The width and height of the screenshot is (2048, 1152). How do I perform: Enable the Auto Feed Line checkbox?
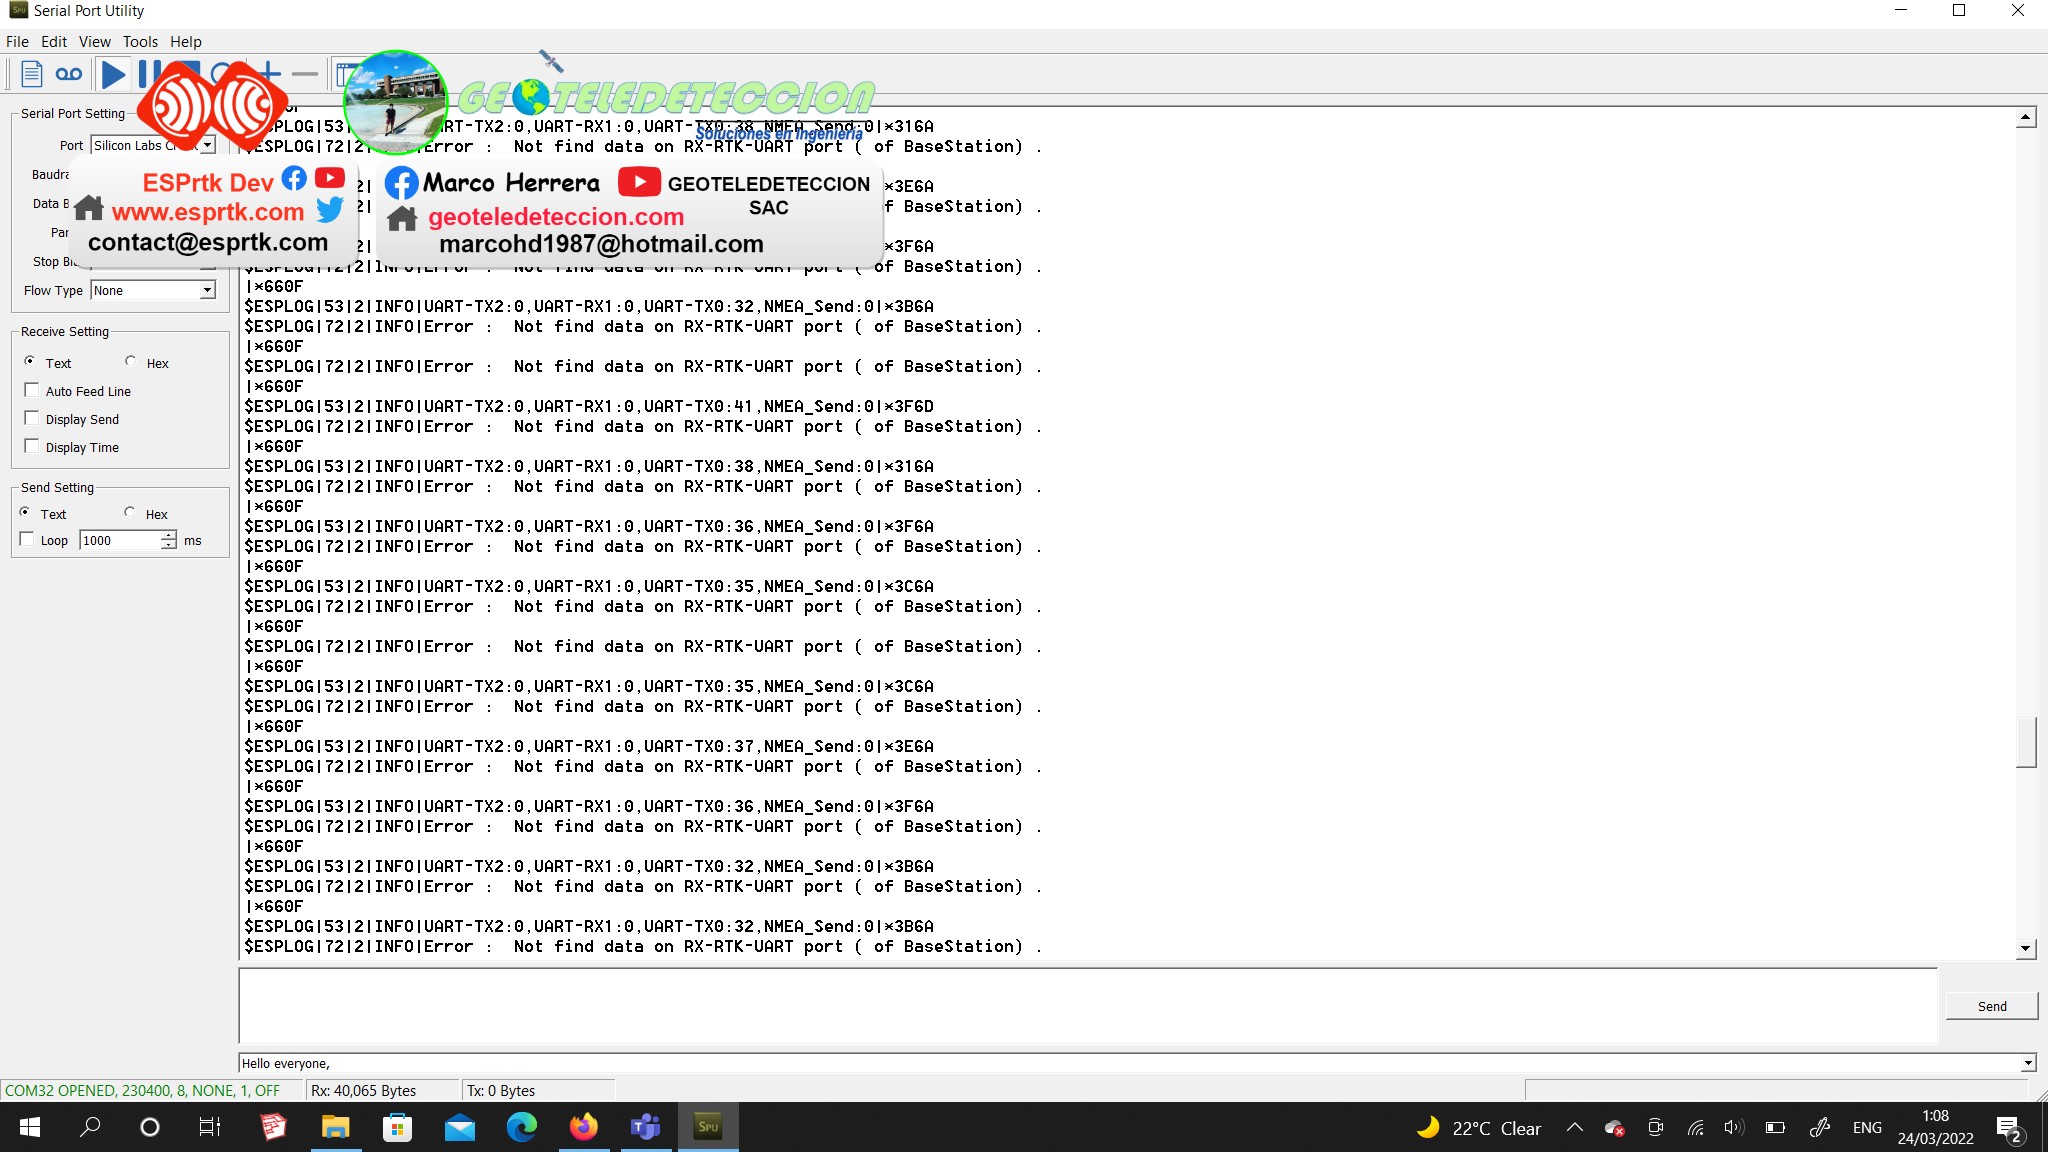click(x=32, y=391)
